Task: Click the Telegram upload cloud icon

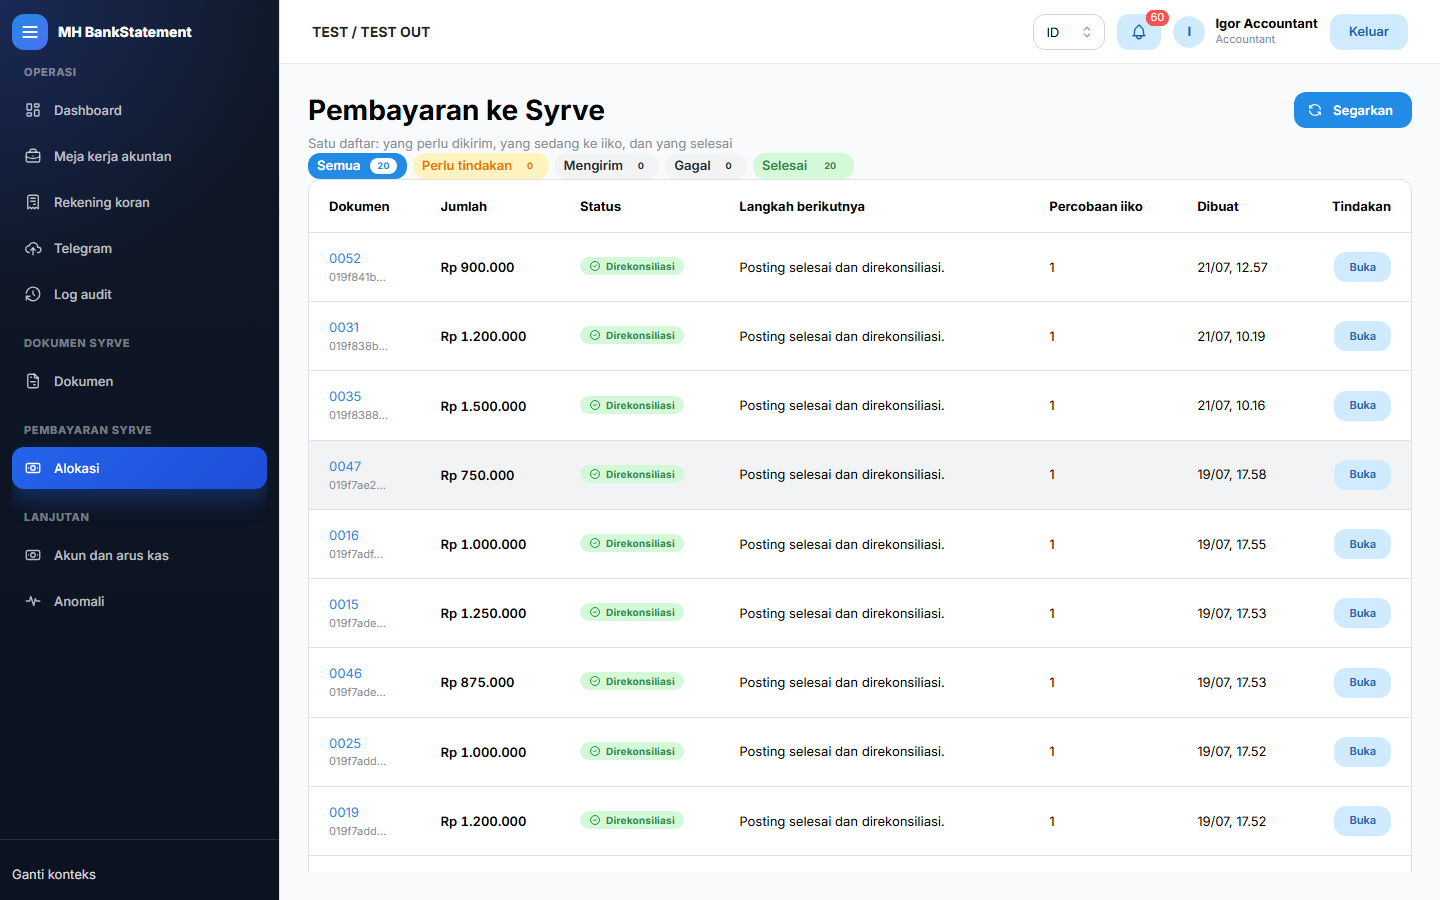Action: 33,248
